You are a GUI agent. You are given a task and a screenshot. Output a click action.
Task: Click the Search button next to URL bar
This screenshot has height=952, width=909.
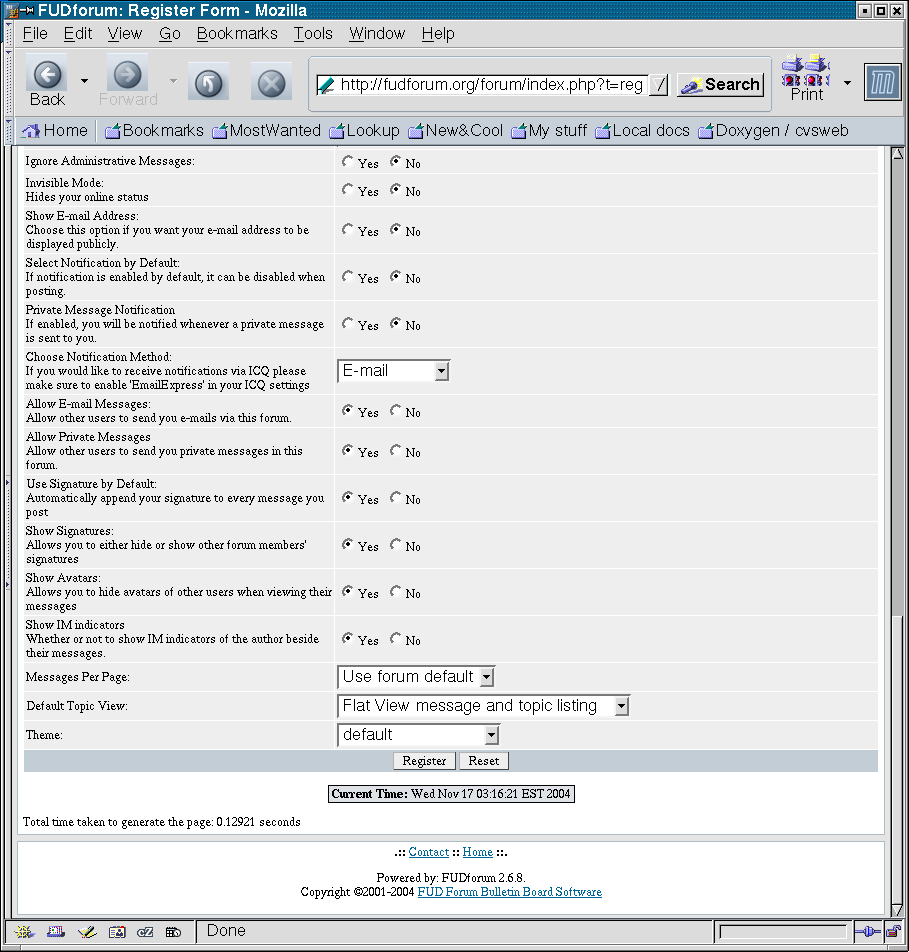(720, 84)
